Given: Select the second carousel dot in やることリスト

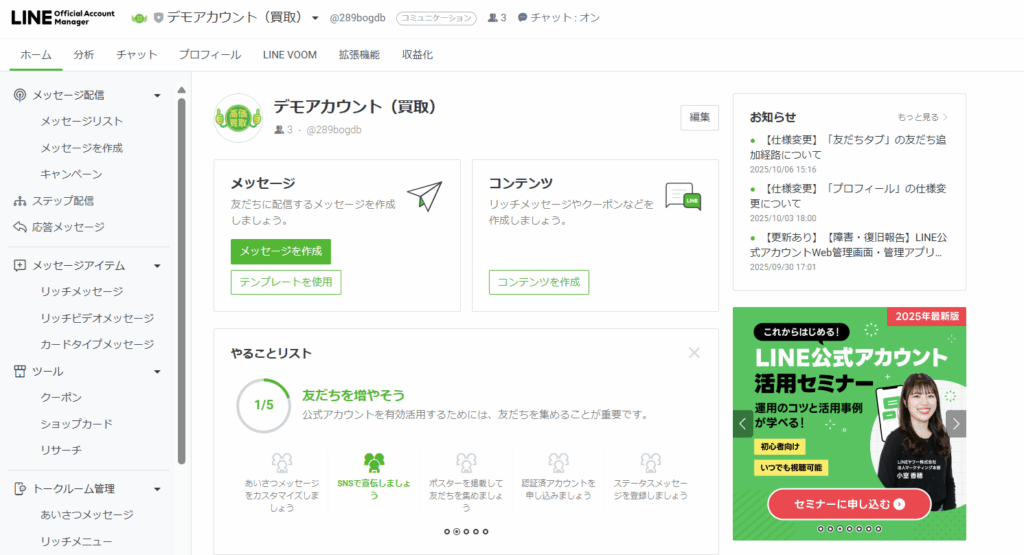Looking at the screenshot, I should pyautogui.click(x=457, y=531).
